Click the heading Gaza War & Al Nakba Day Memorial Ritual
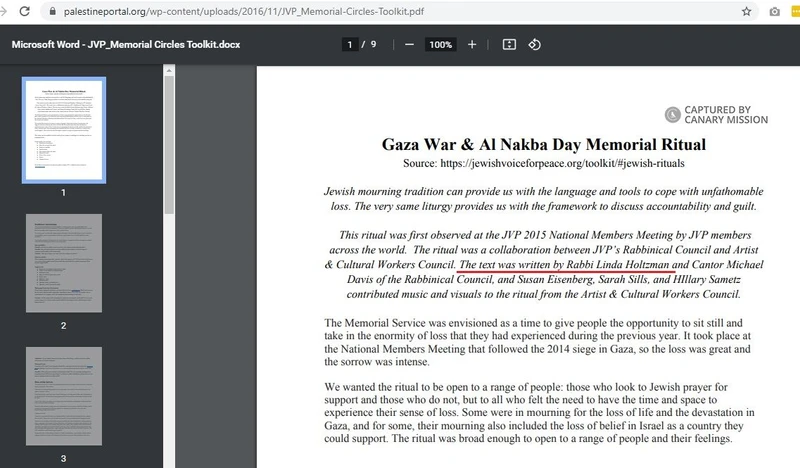This screenshot has width=800, height=468. [544, 144]
